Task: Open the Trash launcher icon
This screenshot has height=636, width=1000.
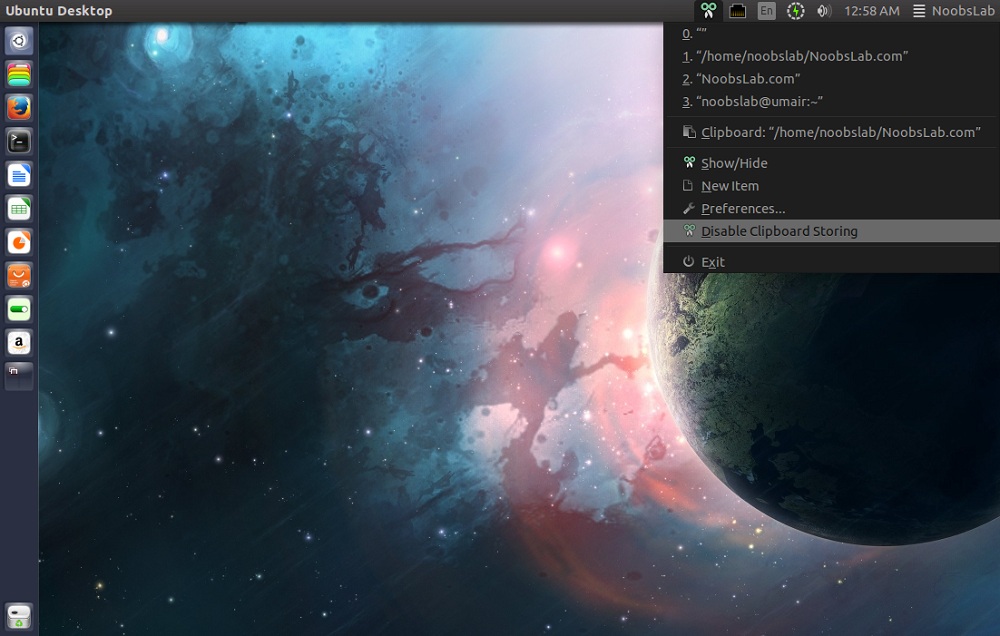Action: (19, 616)
